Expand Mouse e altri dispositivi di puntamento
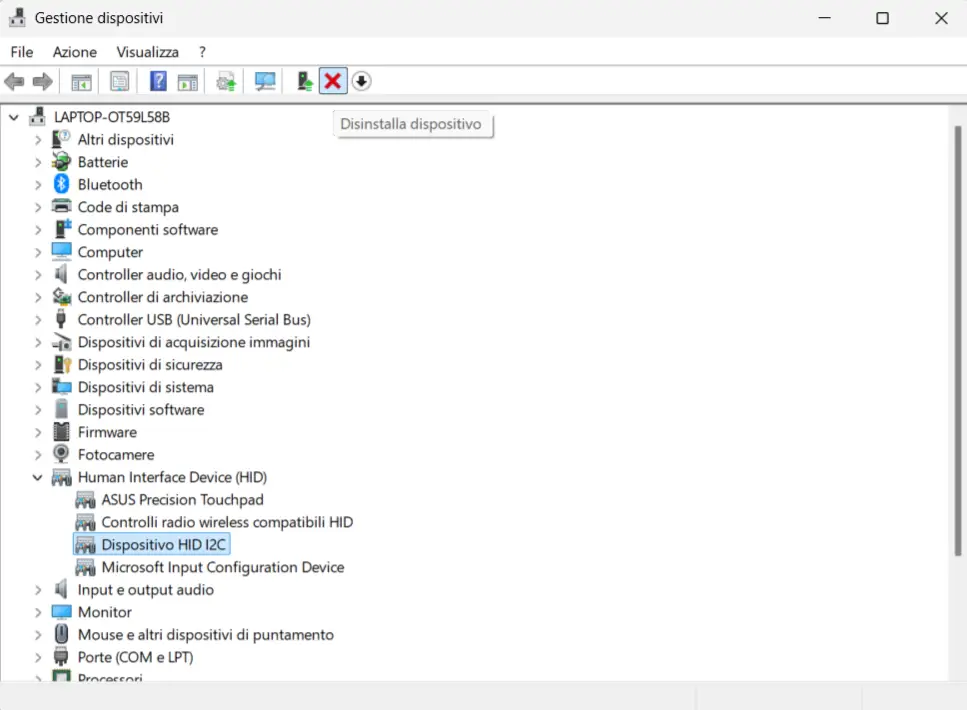The image size is (967, 710). click(x=38, y=635)
